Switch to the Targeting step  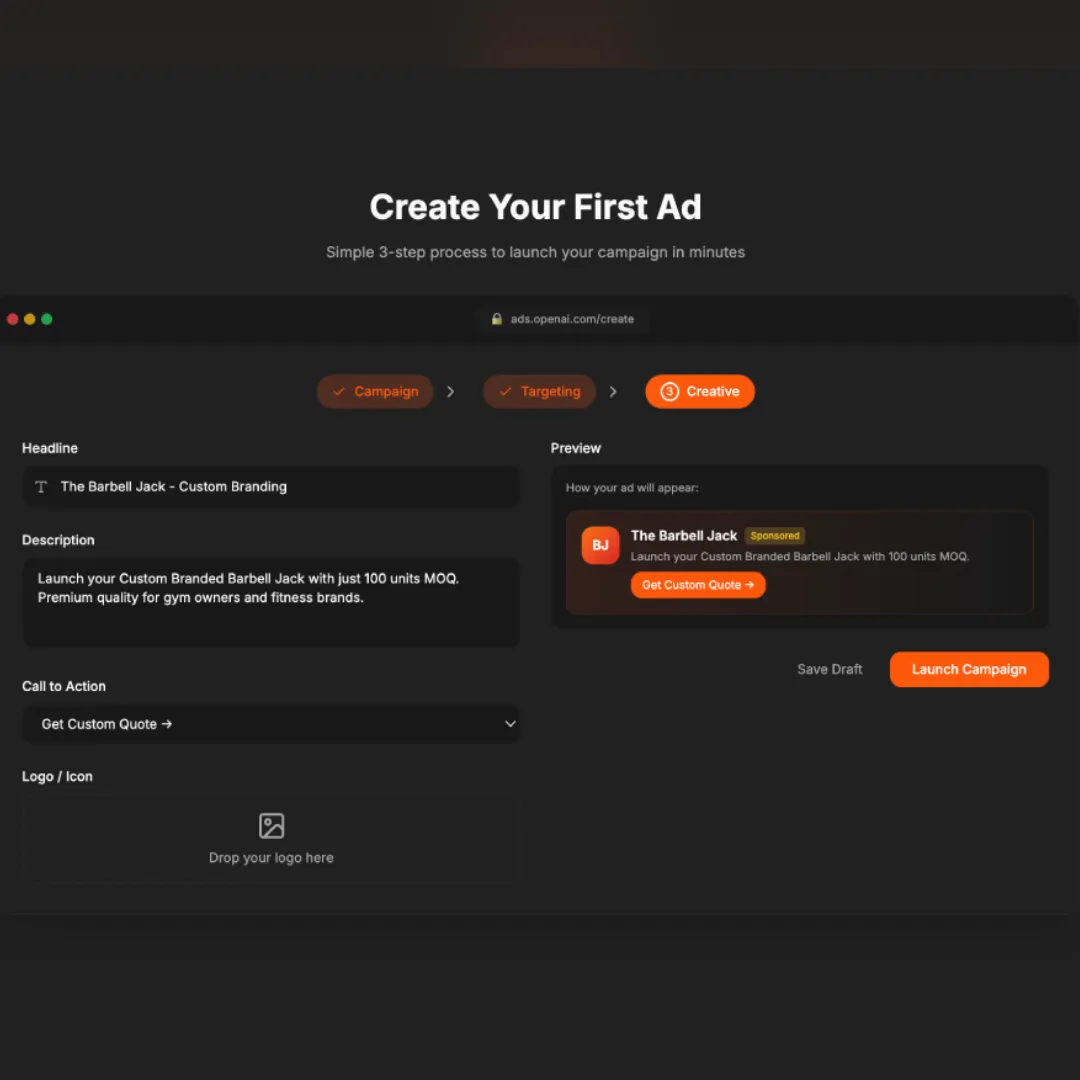(539, 391)
